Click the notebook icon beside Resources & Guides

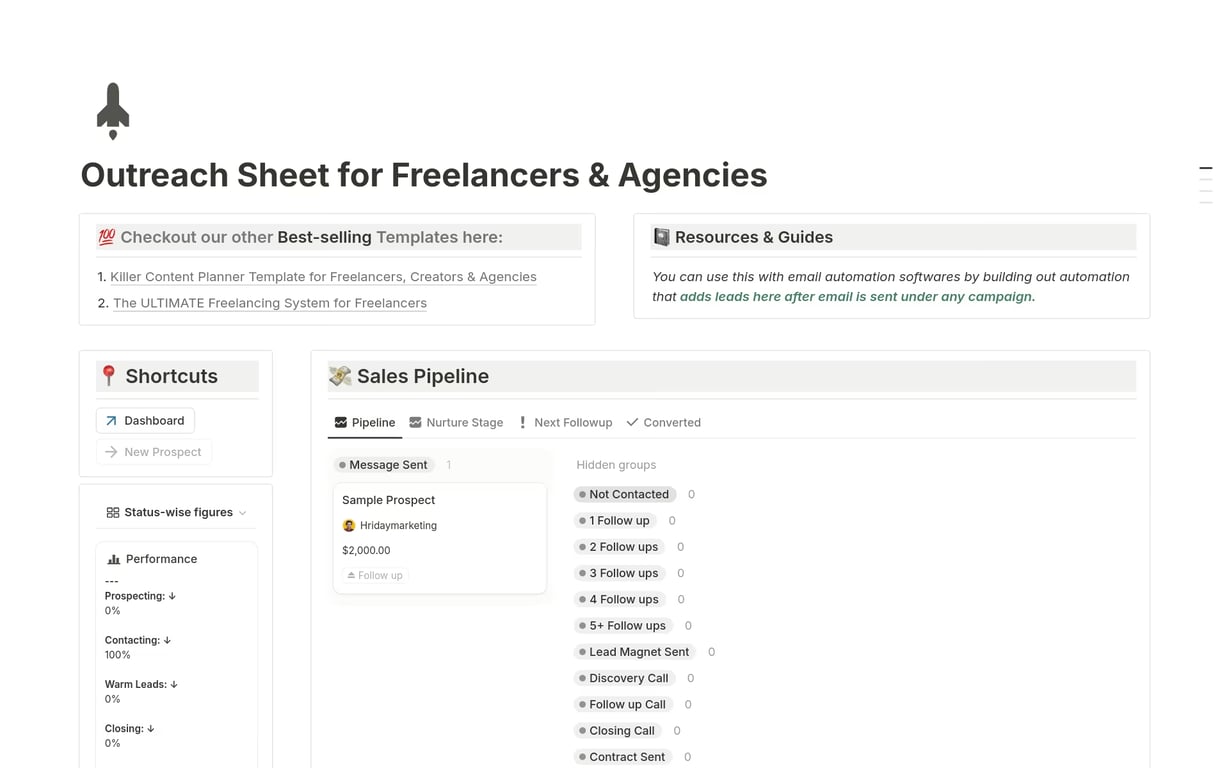pyautogui.click(x=661, y=237)
